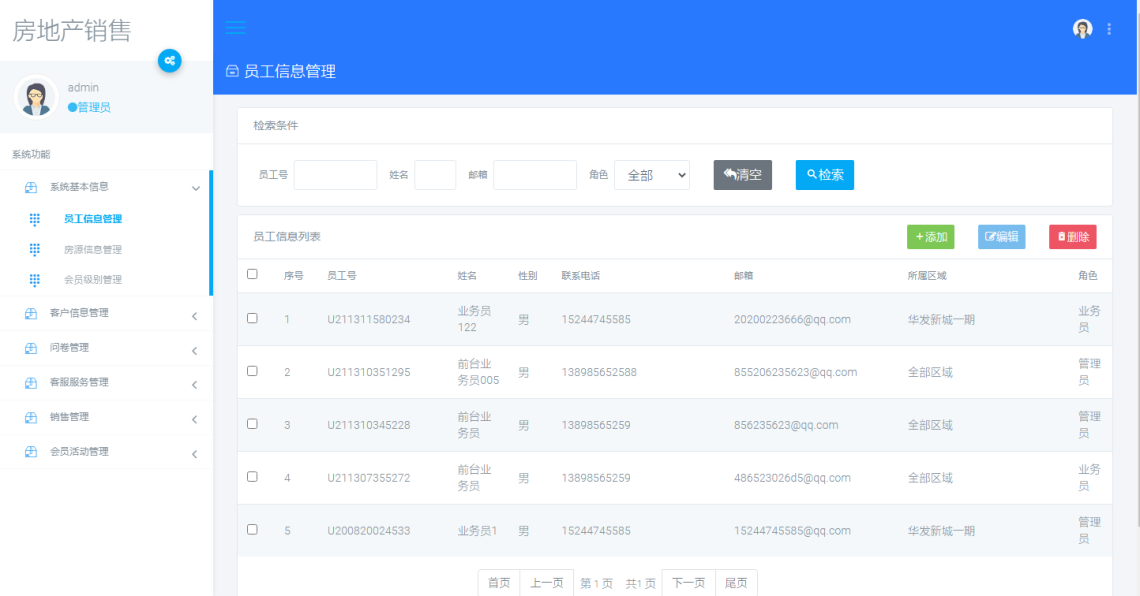Click the panel icon next to 销售管理
1140x596 pixels.
pyautogui.click(x=29, y=417)
